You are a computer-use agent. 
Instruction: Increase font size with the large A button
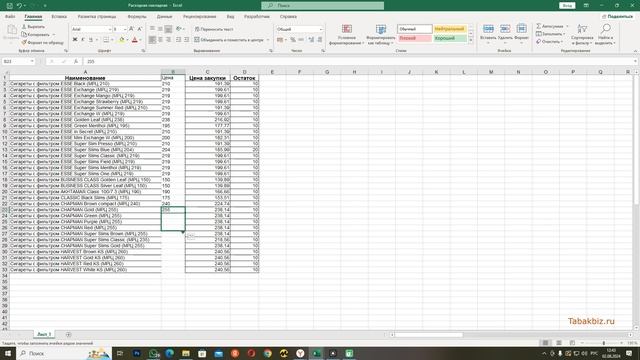pos(131,29)
